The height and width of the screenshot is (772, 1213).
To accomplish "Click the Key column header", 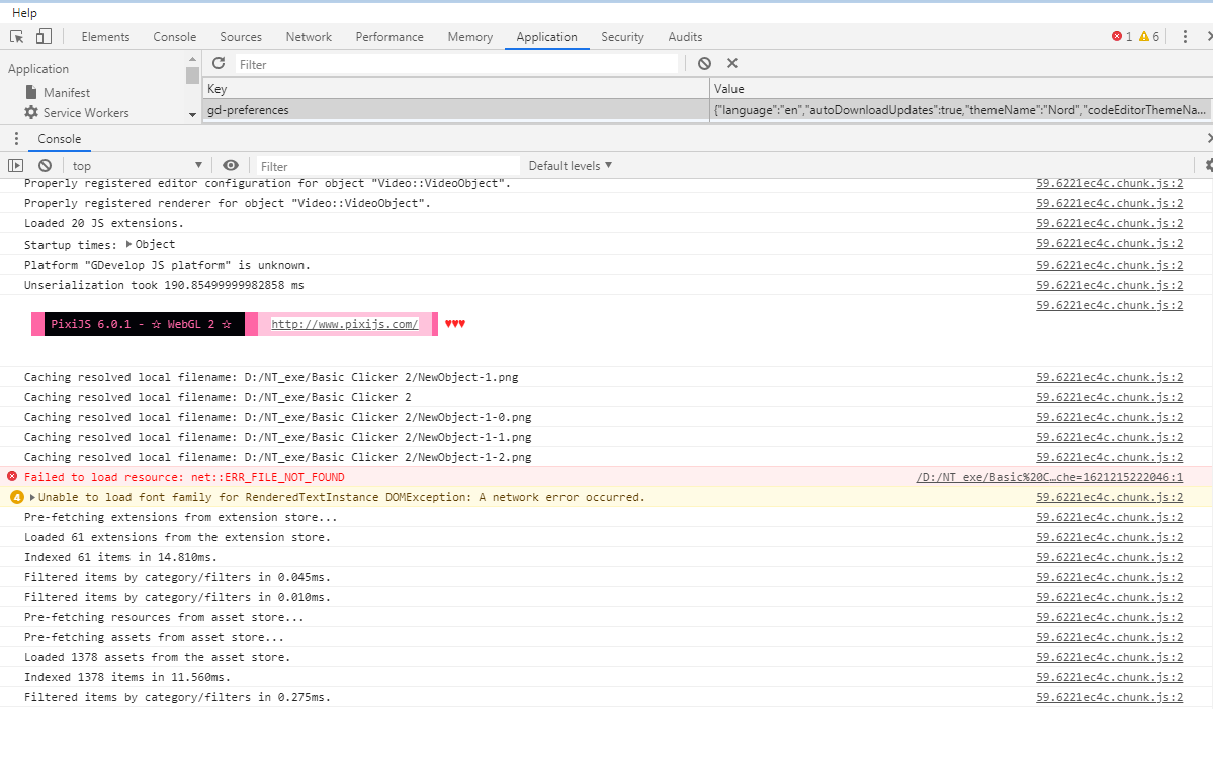I will 455,89.
